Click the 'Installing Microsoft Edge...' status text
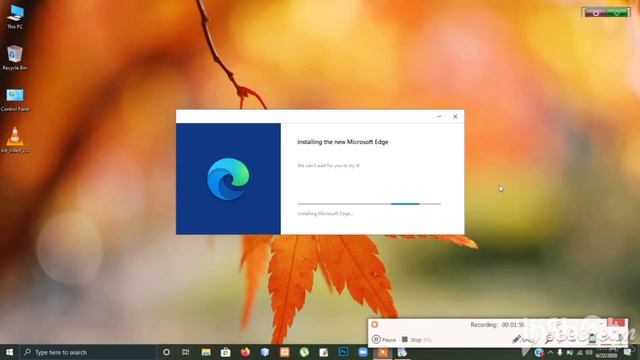Image resolution: width=640 pixels, height=360 pixels. click(x=325, y=213)
